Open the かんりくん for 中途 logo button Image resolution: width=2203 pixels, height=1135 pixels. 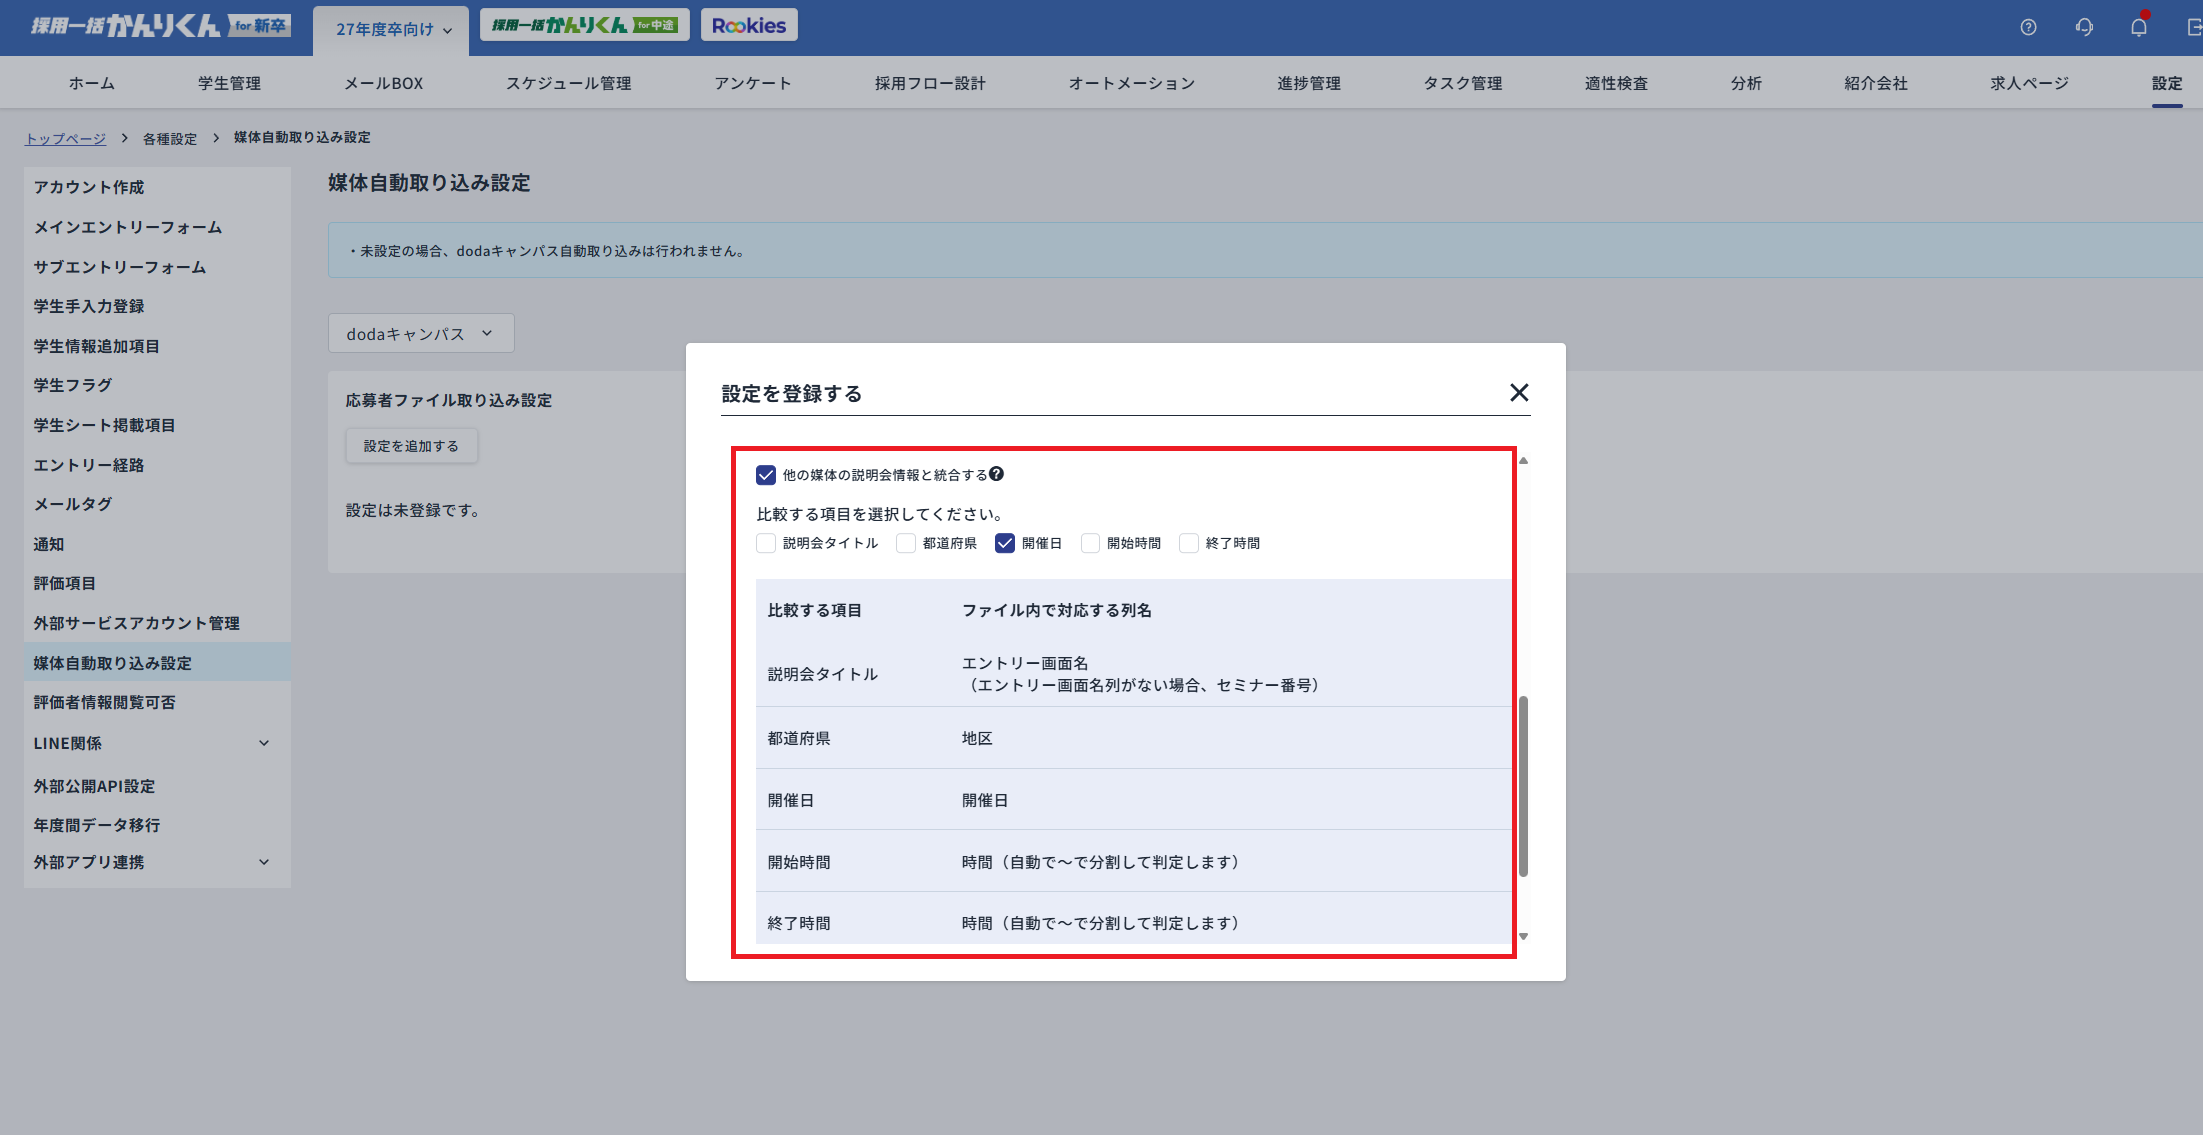(x=584, y=25)
